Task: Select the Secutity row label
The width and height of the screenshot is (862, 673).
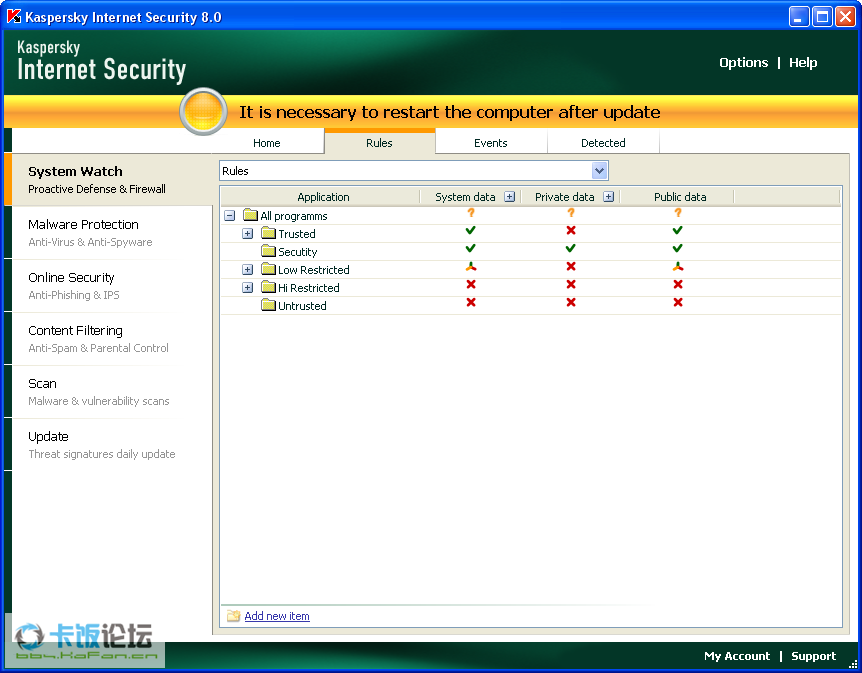Action: pyautogui.click(x=297, y=252)
